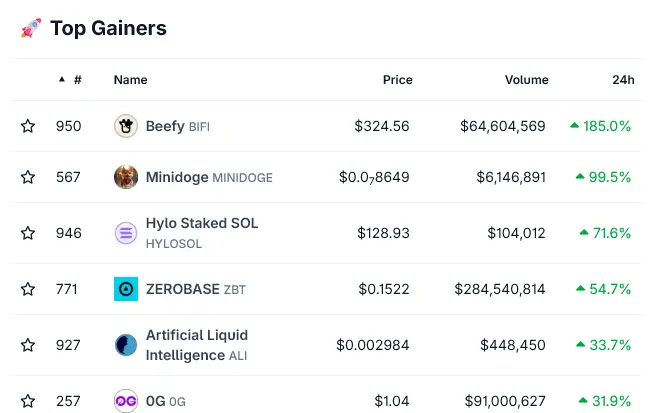The image size is (666, 413).
Task: Favorite Beefy with its star toggle
Action: [x=28, y=126]
